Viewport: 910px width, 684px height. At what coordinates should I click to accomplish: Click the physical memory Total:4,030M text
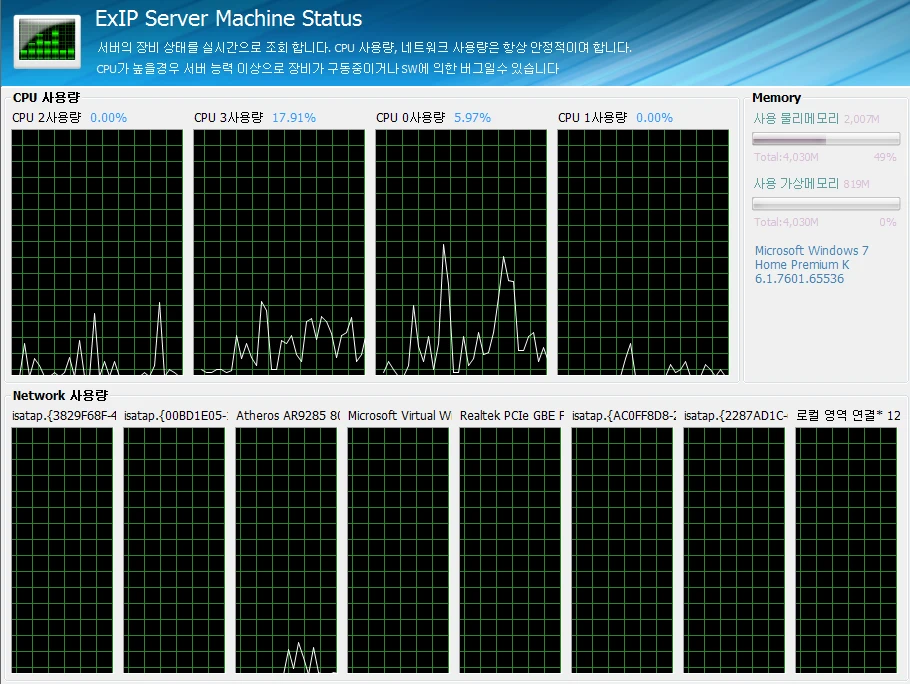786,157
